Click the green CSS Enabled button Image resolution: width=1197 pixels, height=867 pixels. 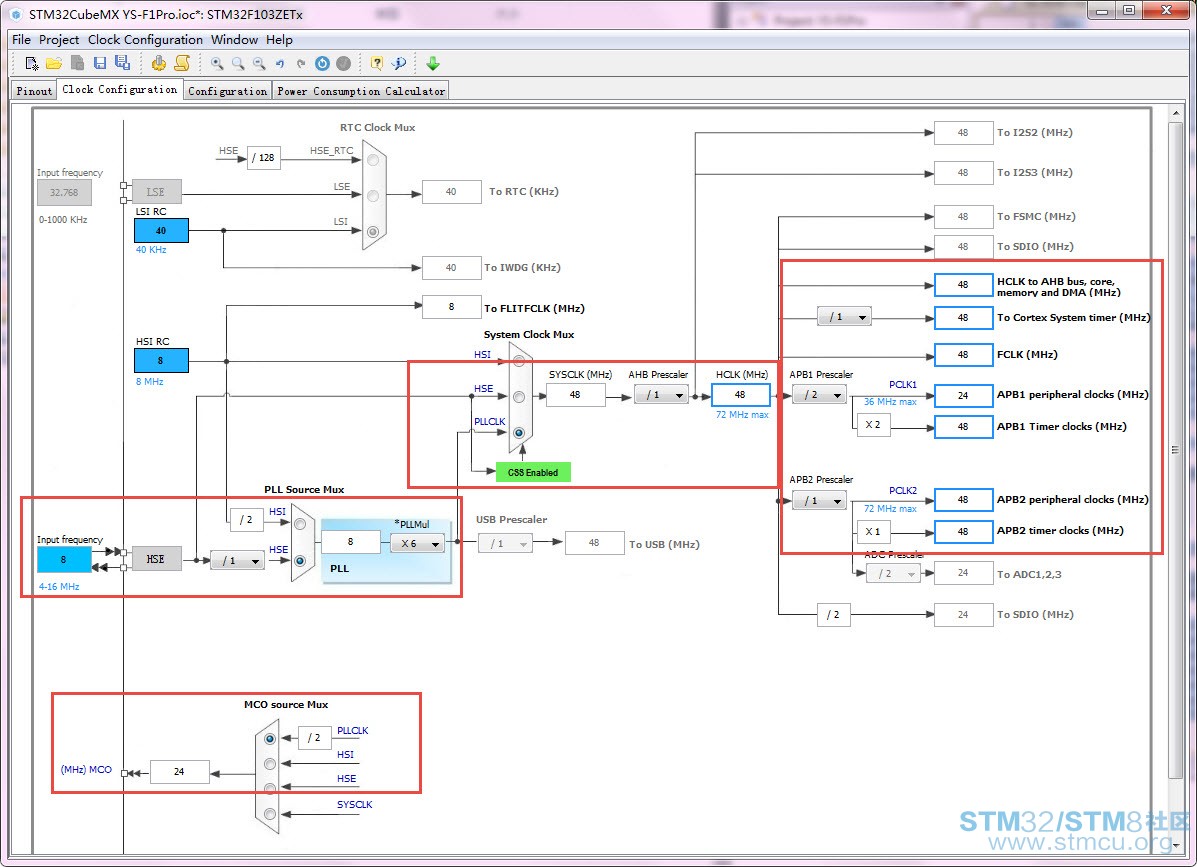(x=533, y=472)
